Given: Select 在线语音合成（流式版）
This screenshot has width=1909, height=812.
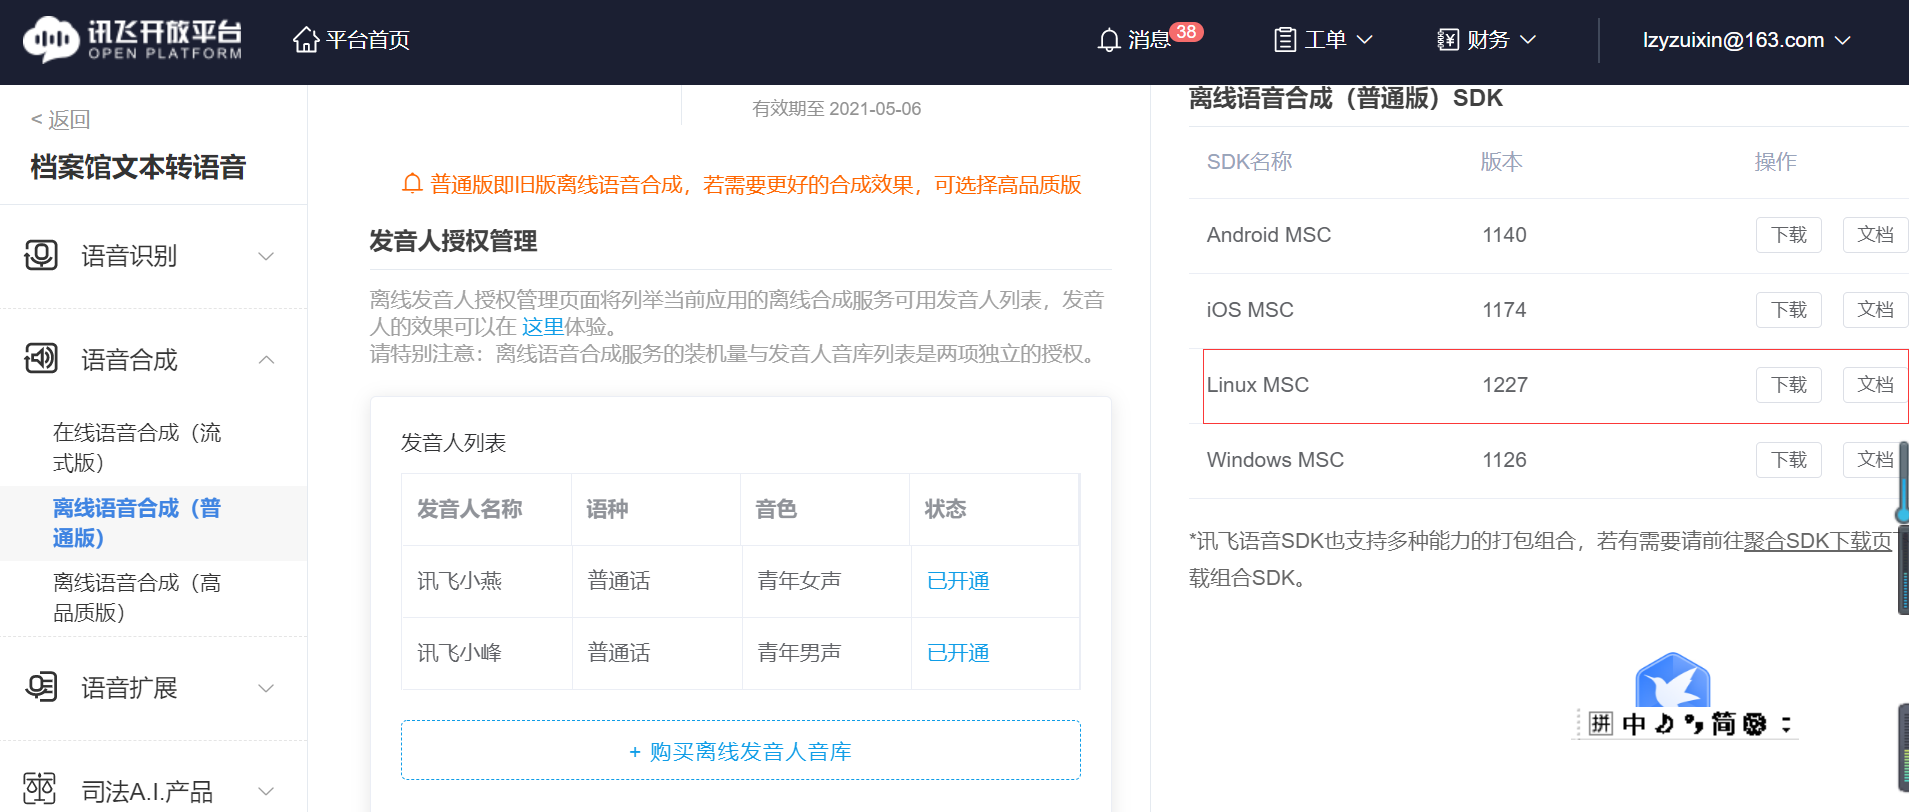Looking at the screenshot, I should (137, 447).
